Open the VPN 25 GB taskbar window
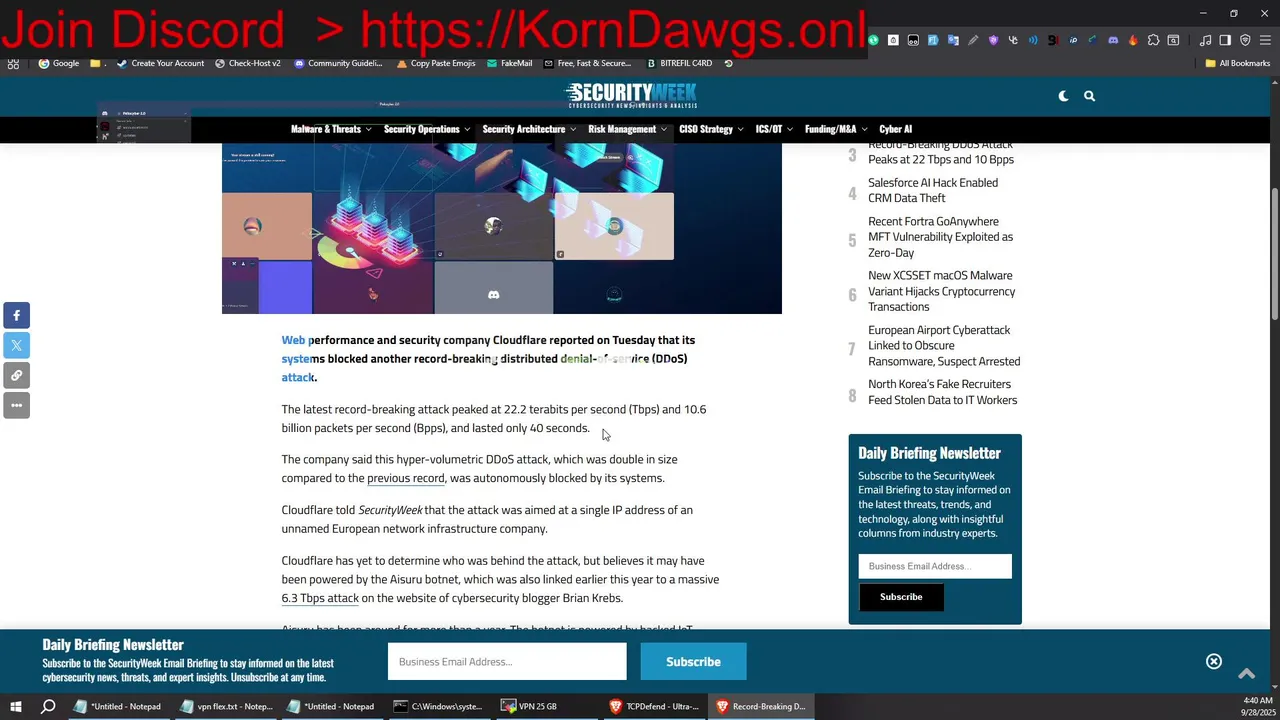 pos(546,706)
